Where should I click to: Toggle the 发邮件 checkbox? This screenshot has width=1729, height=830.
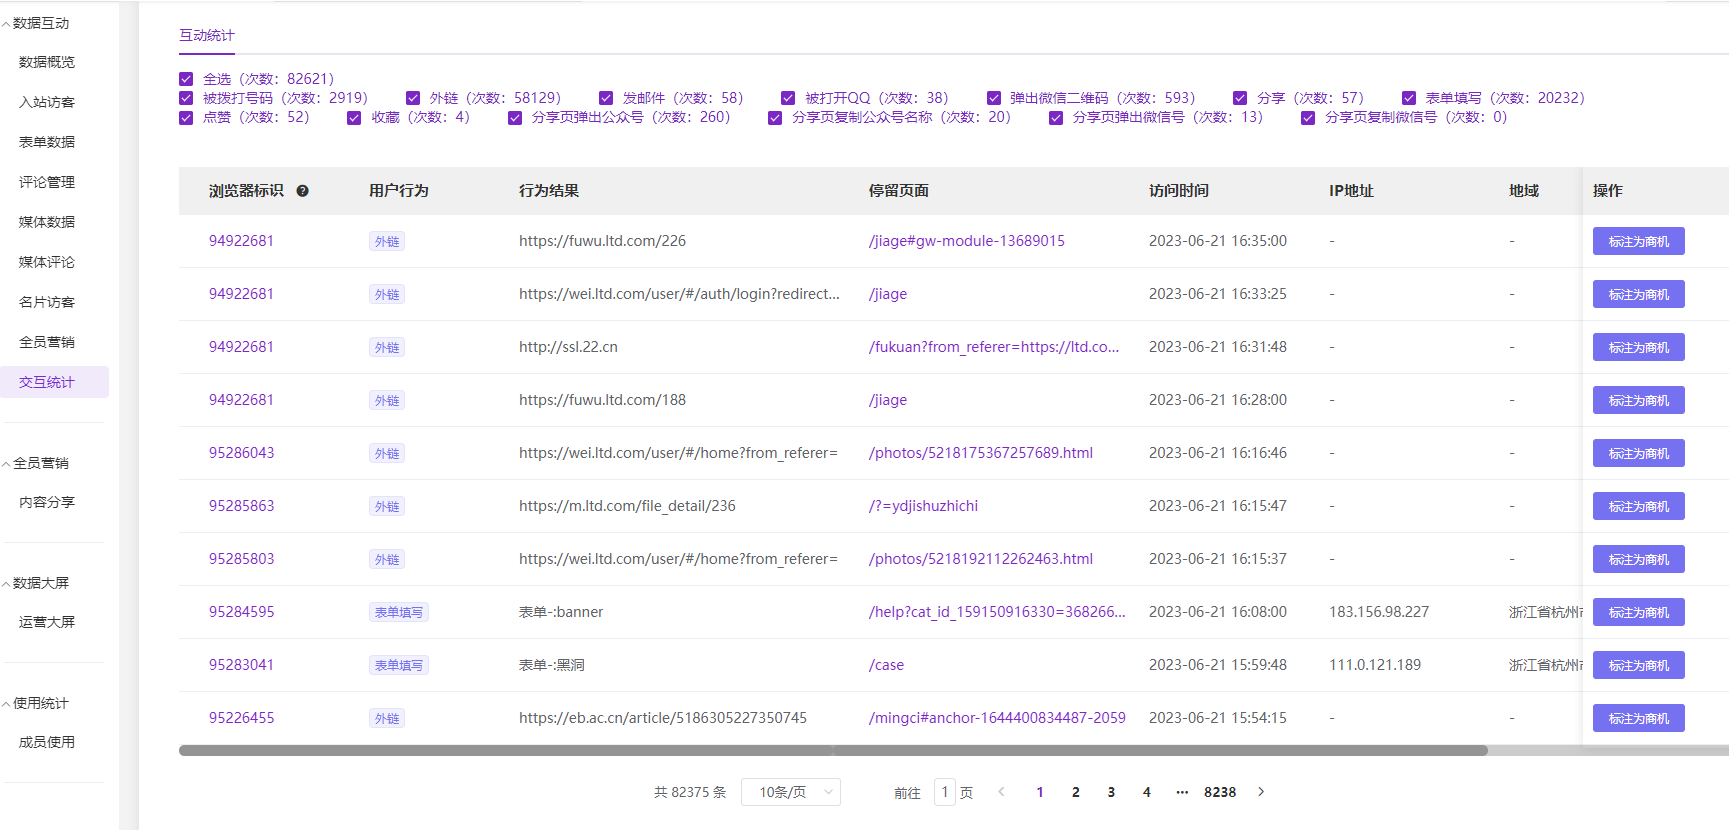[606, 98]
